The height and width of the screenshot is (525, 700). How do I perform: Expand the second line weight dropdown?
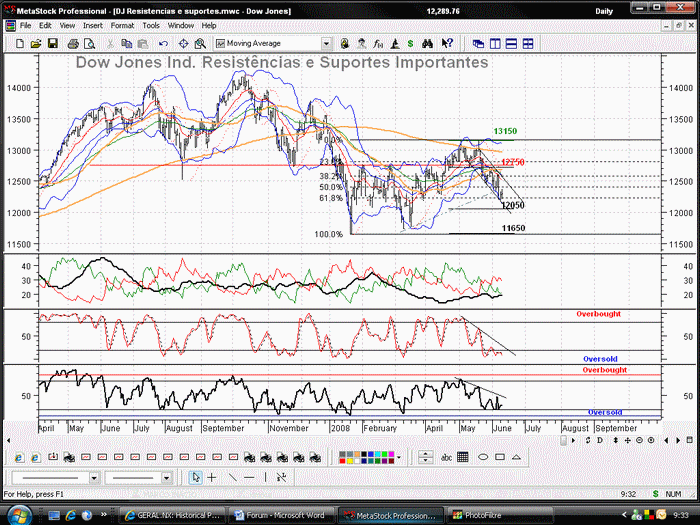coord(167,478)
